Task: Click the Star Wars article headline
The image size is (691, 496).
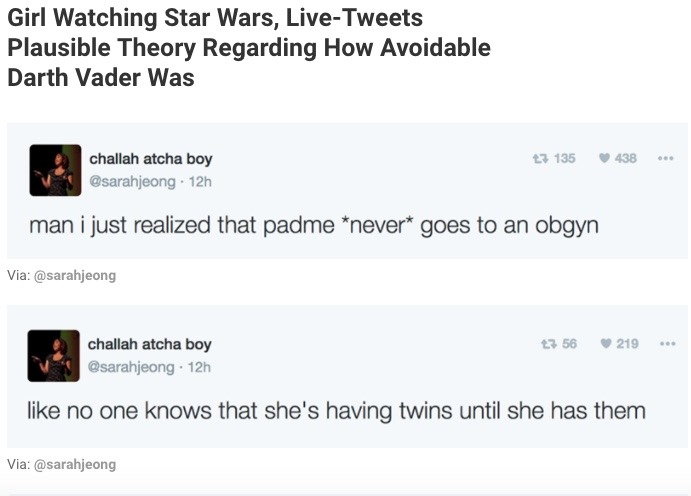Action: [x=248, y=47]
